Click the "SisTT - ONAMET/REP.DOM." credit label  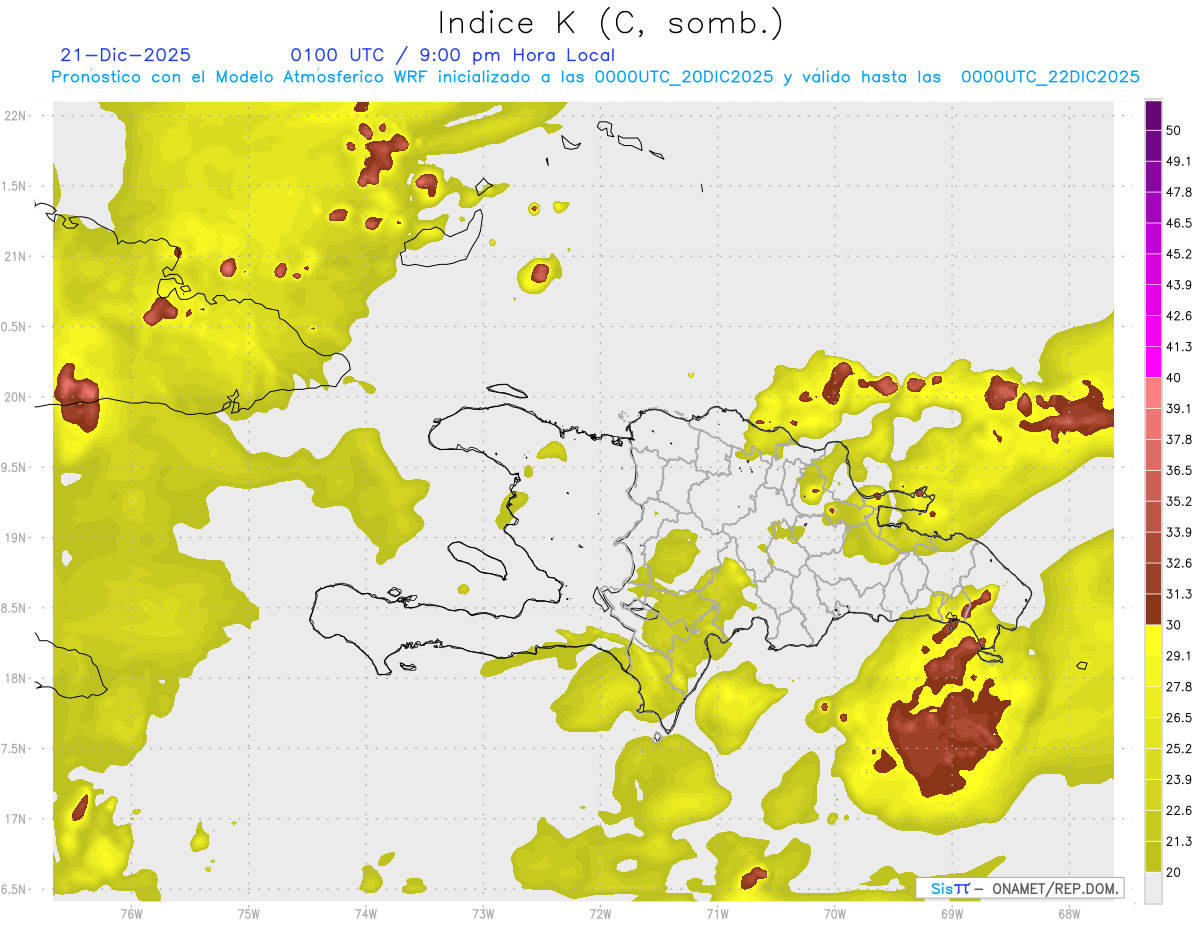tap(1021, 888)
